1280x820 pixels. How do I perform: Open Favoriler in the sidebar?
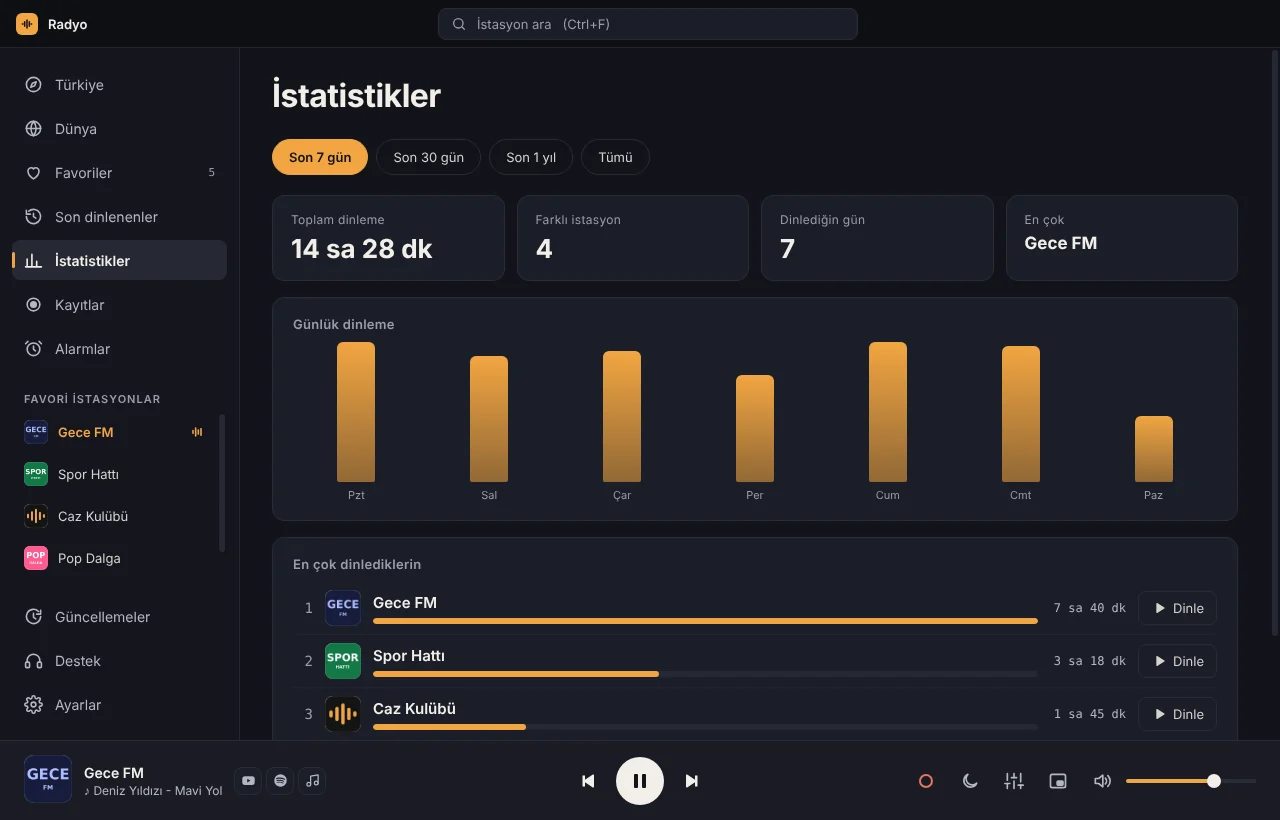click(x=119, y=173)
